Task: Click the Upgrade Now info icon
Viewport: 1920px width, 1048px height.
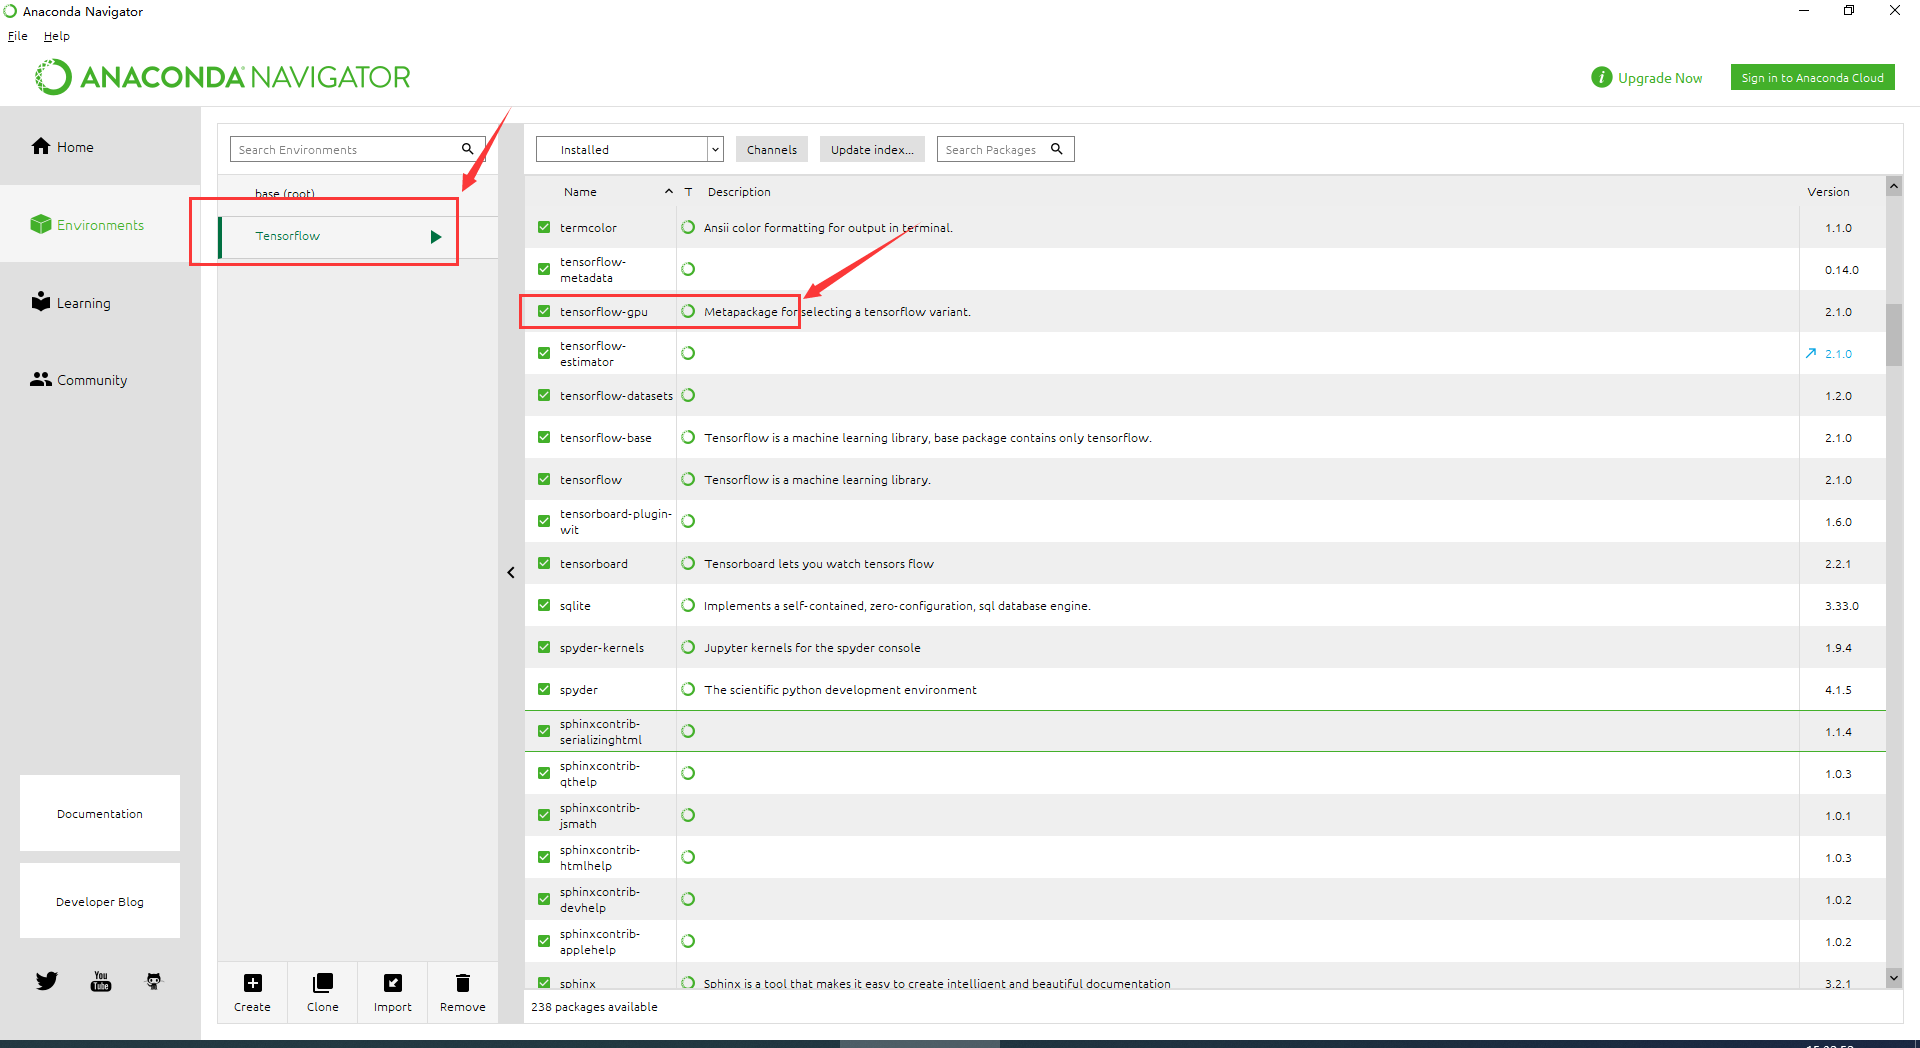Action: [x=1601, y=77]
